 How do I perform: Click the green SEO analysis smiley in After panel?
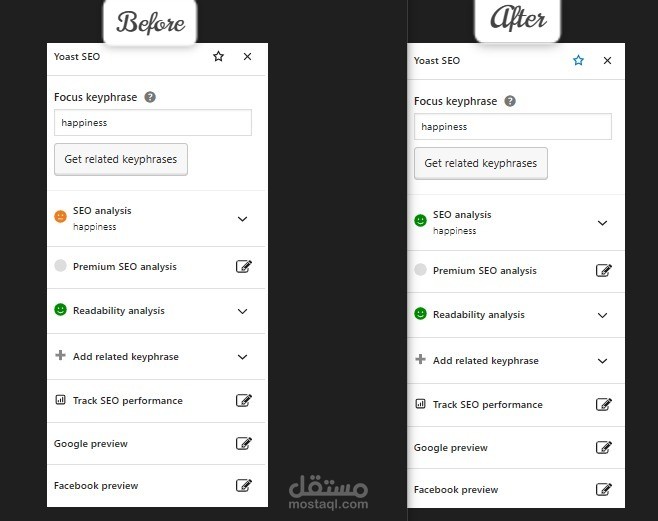(x=420, y=220)
